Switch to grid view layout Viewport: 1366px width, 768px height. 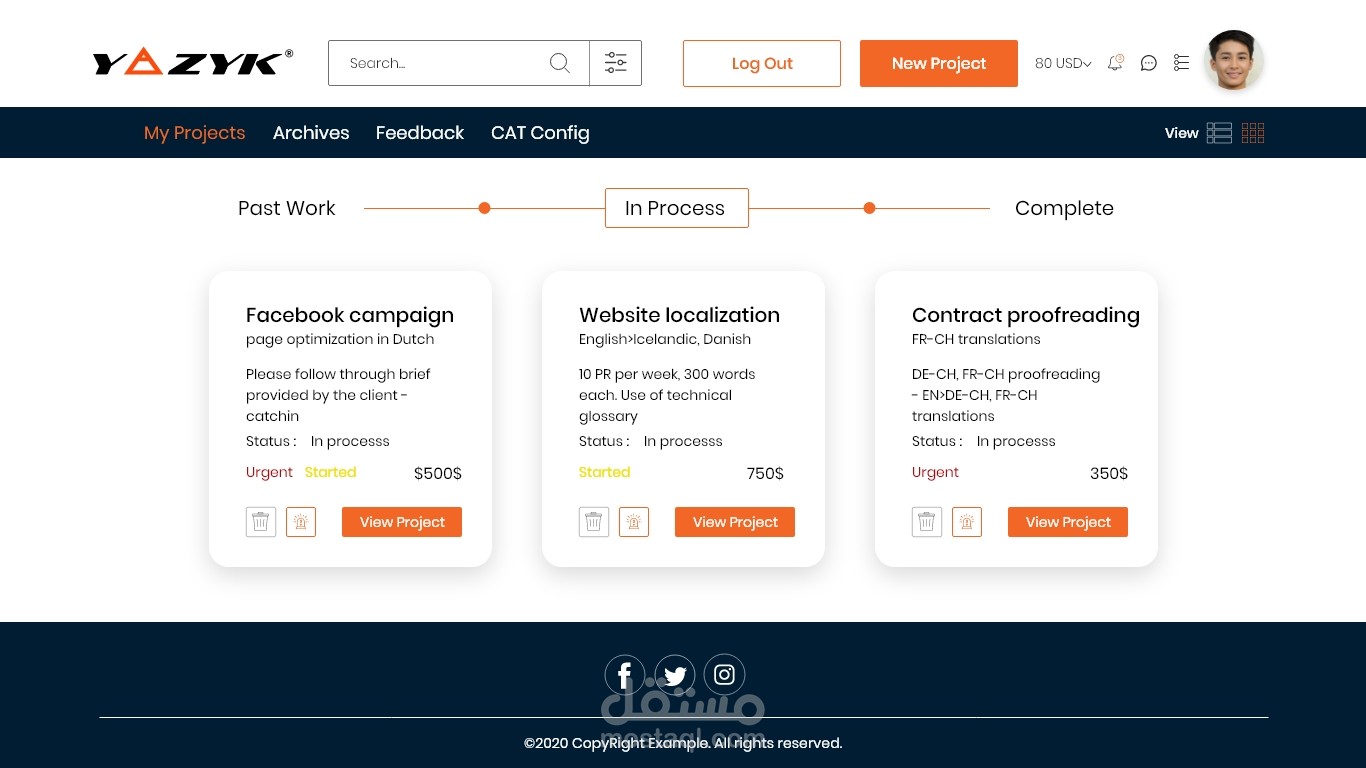coord(1253,133)
